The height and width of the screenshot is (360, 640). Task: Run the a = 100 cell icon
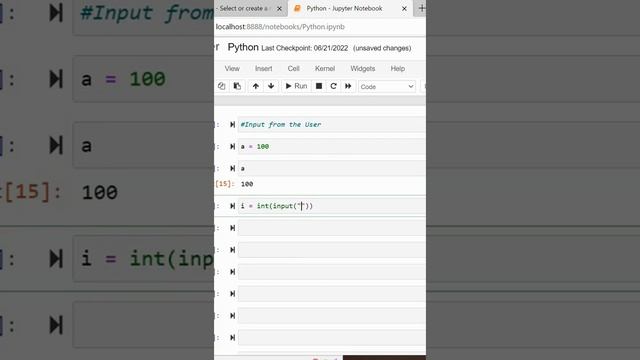pos(232,147)
